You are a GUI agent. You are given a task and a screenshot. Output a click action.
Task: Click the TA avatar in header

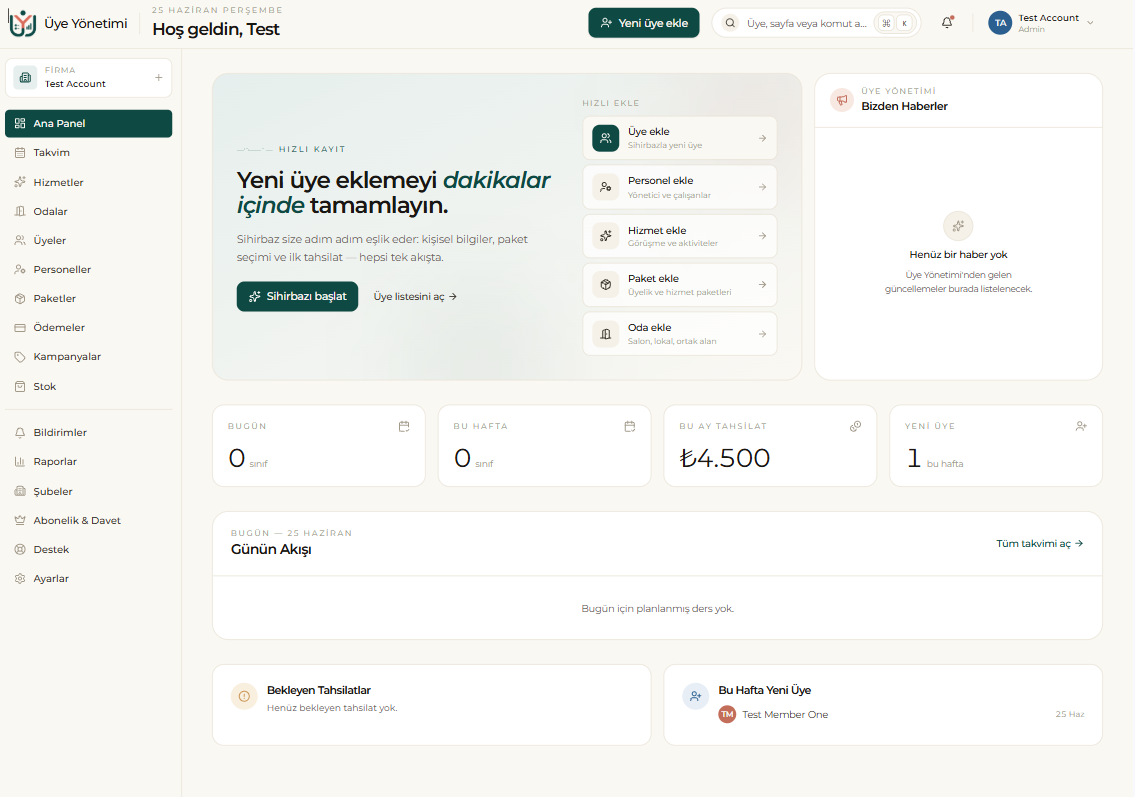coord(1000,22)
